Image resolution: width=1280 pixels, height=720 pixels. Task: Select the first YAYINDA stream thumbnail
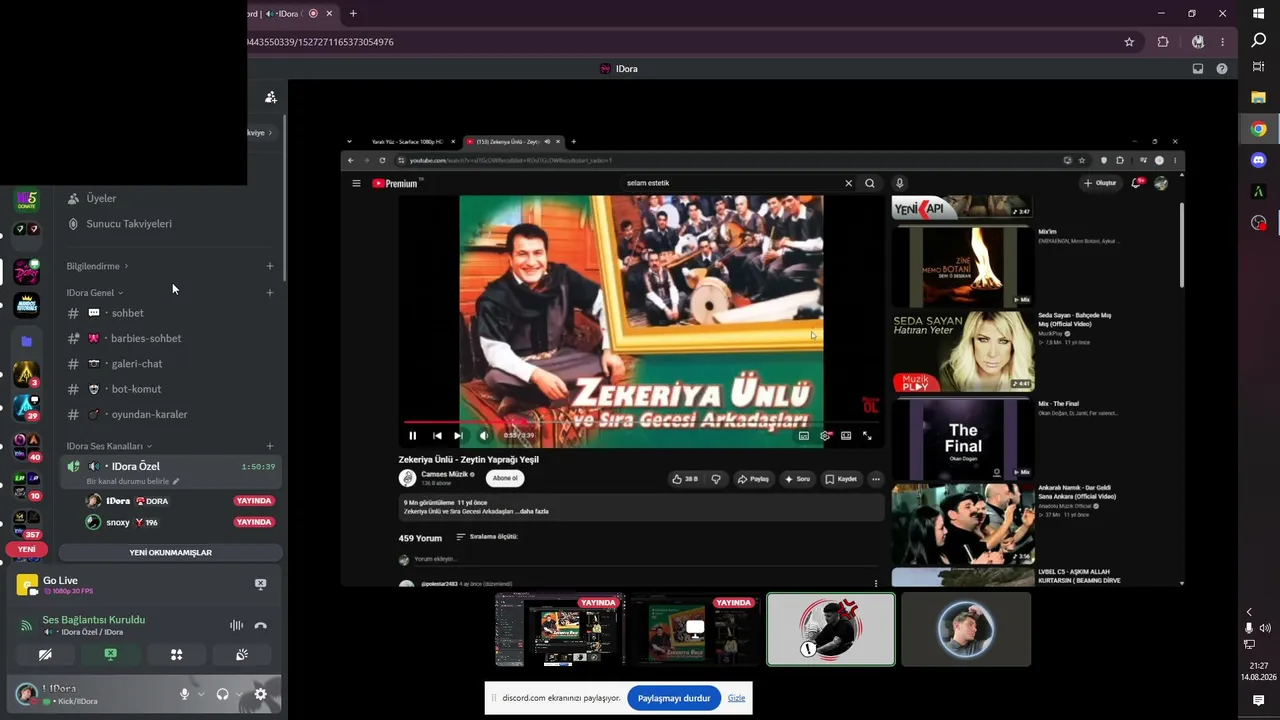coord(560,629)
